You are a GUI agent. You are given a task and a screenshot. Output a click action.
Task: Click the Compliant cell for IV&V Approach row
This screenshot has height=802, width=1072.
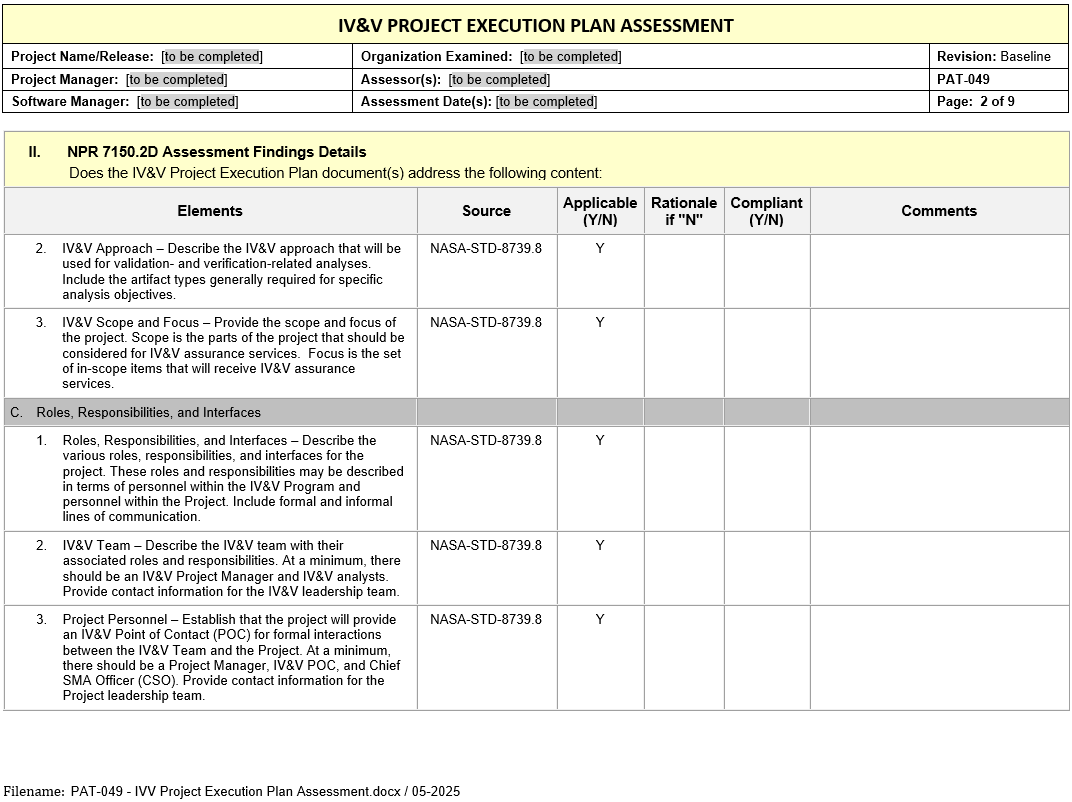[766, 271]
